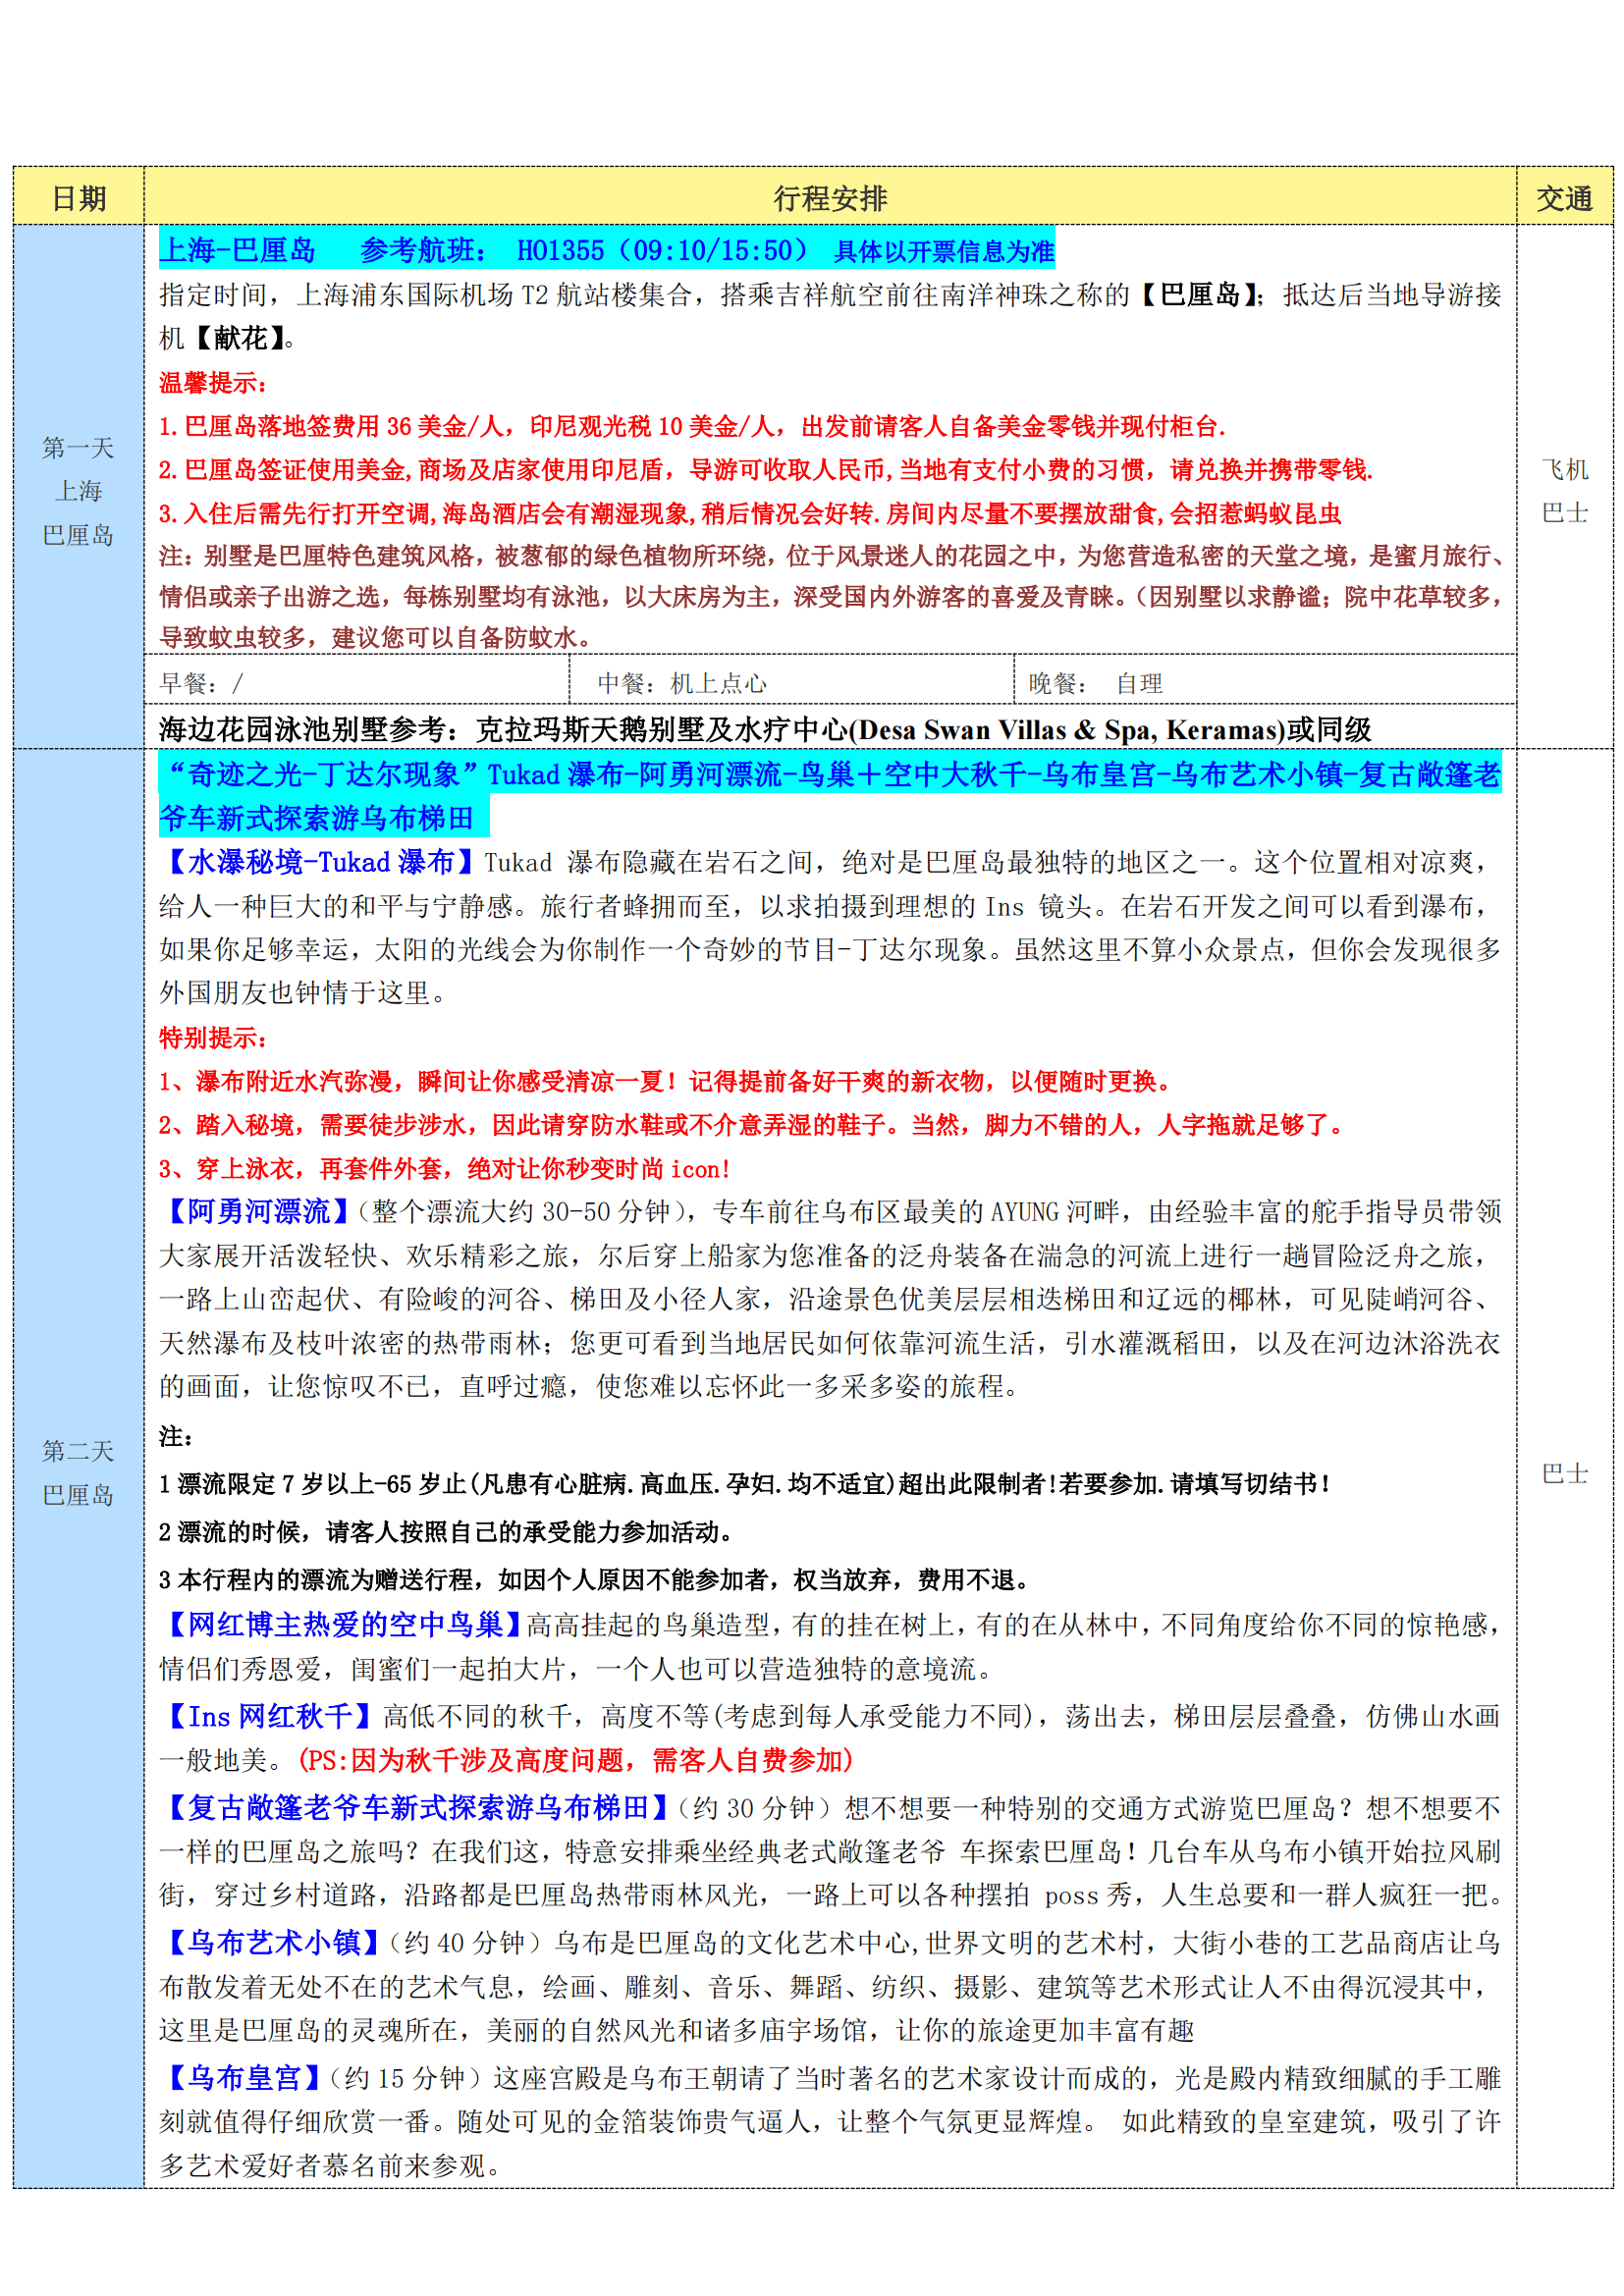Click the 日期 column header
1624x2296 pixels.
78,198
